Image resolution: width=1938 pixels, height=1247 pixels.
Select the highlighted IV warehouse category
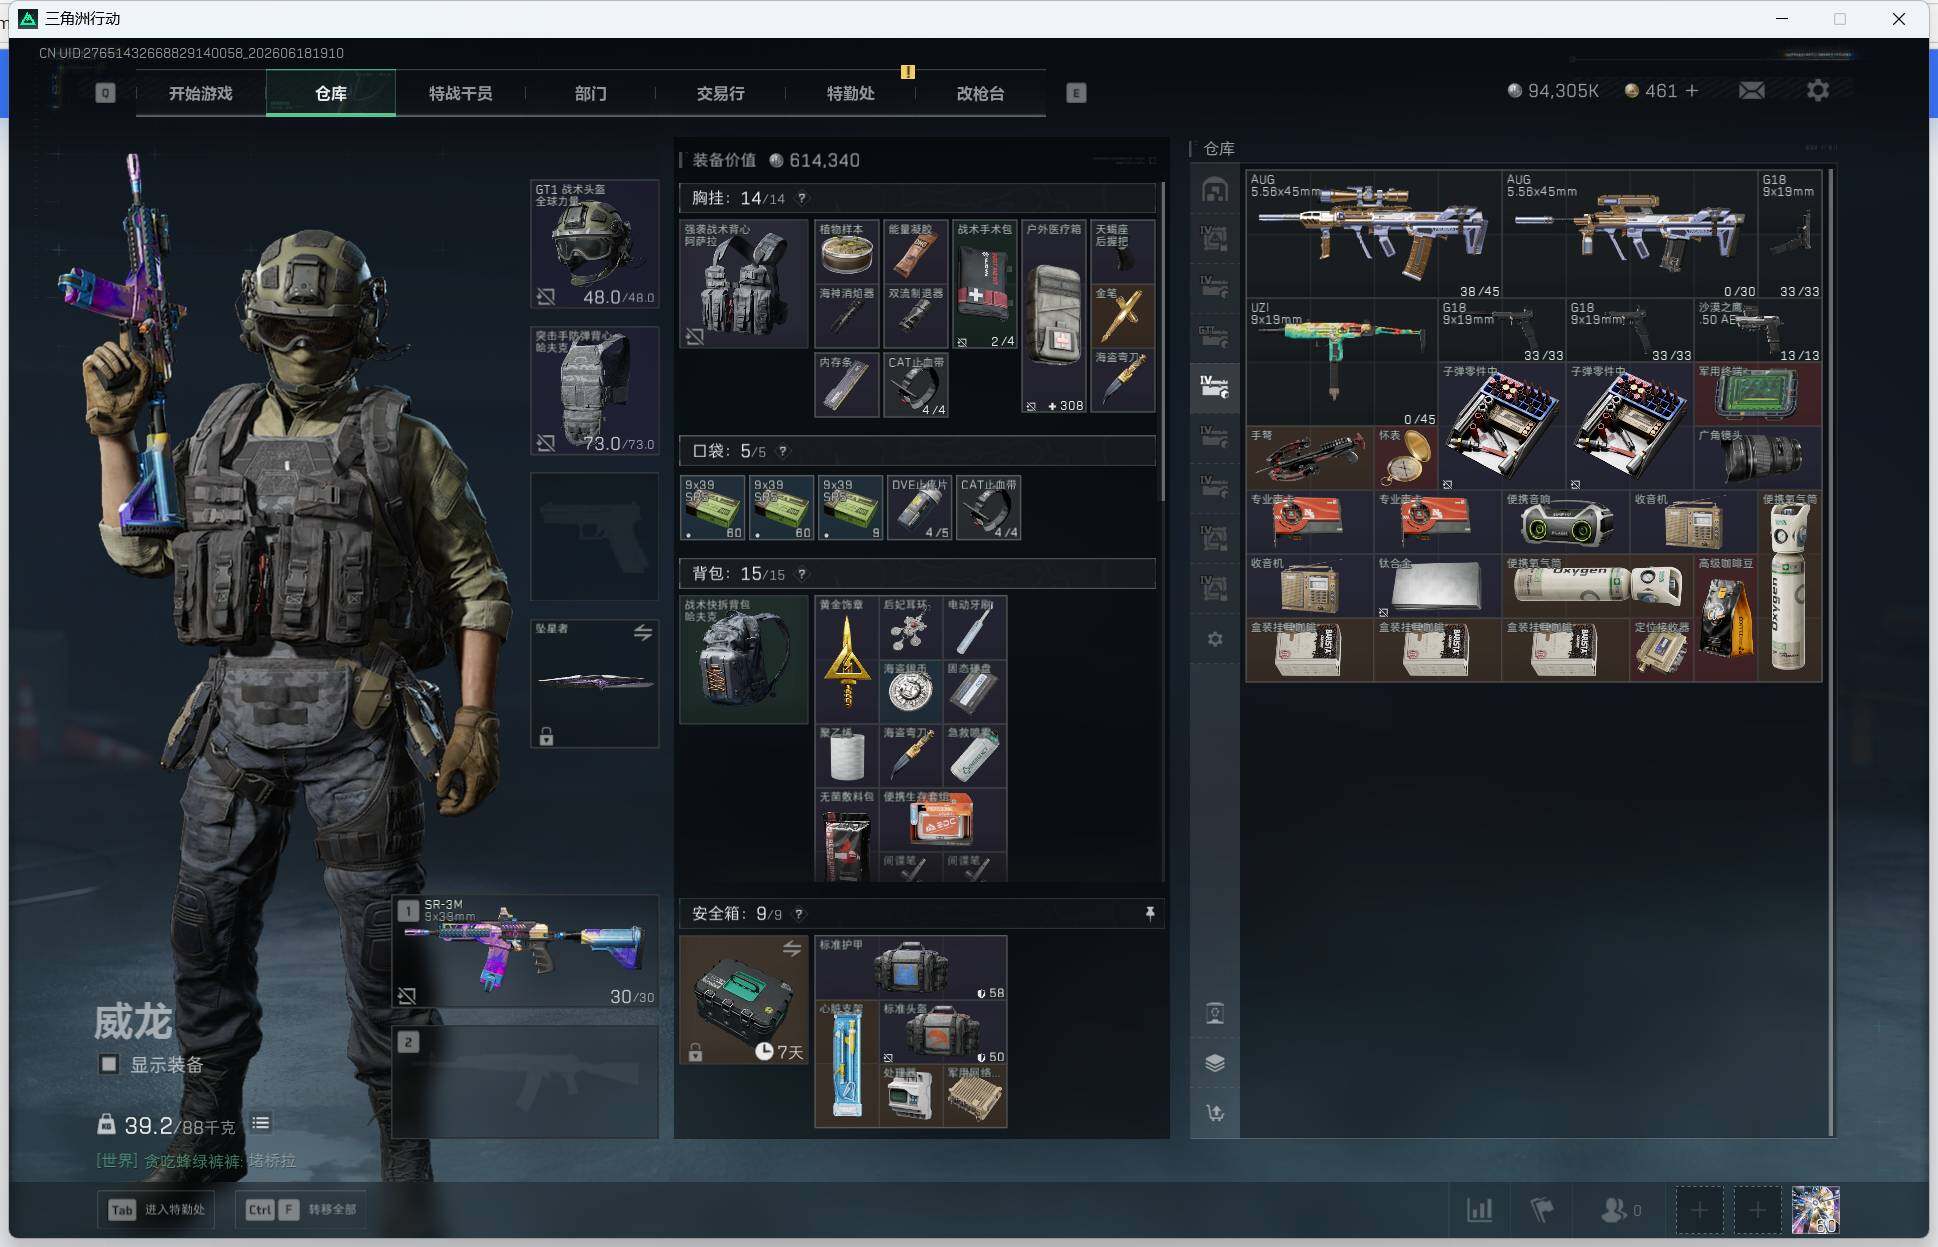[1215, 387]
